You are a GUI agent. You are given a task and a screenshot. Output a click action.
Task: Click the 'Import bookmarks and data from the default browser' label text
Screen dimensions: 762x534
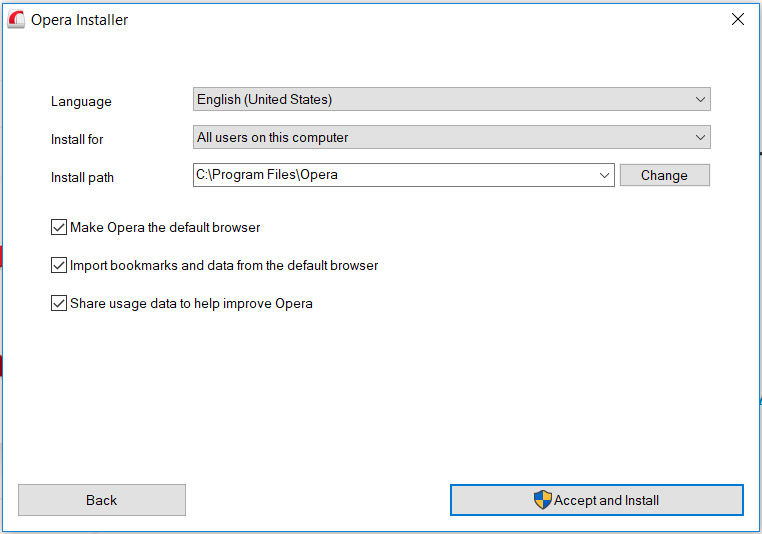coord(224,265)
